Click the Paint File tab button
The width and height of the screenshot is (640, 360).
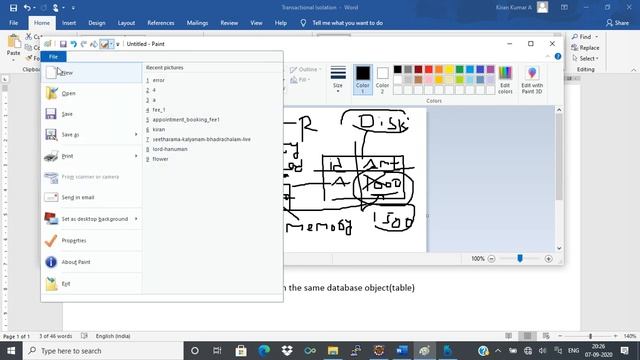[x=53, y=57]
